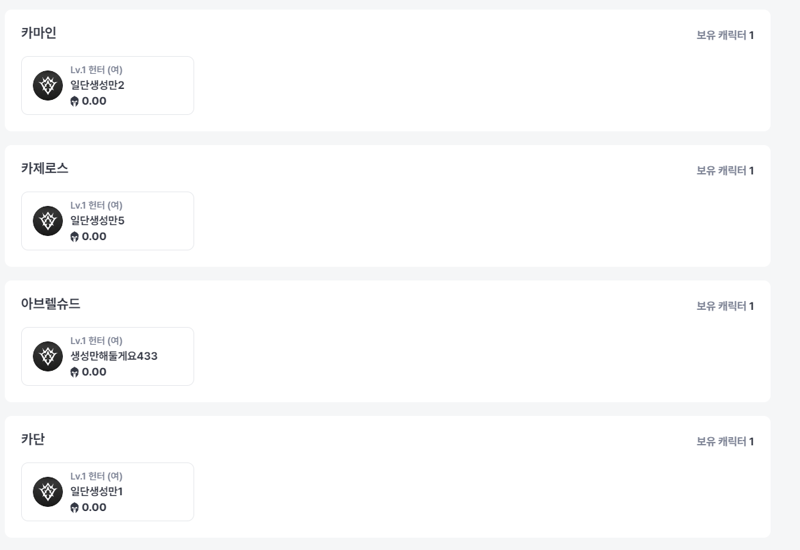Click 보유 캐릭터 1 count for 카마인

click(x=725, y=35)
